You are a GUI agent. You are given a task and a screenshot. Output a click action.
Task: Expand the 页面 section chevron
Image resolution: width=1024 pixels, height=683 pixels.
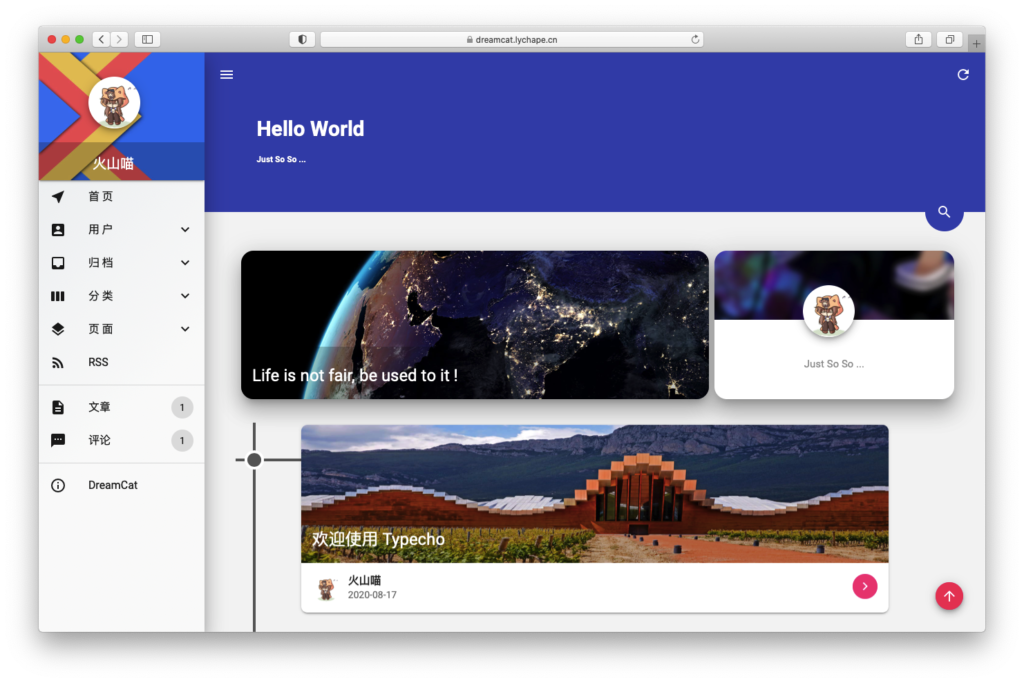tap(185, 329)
